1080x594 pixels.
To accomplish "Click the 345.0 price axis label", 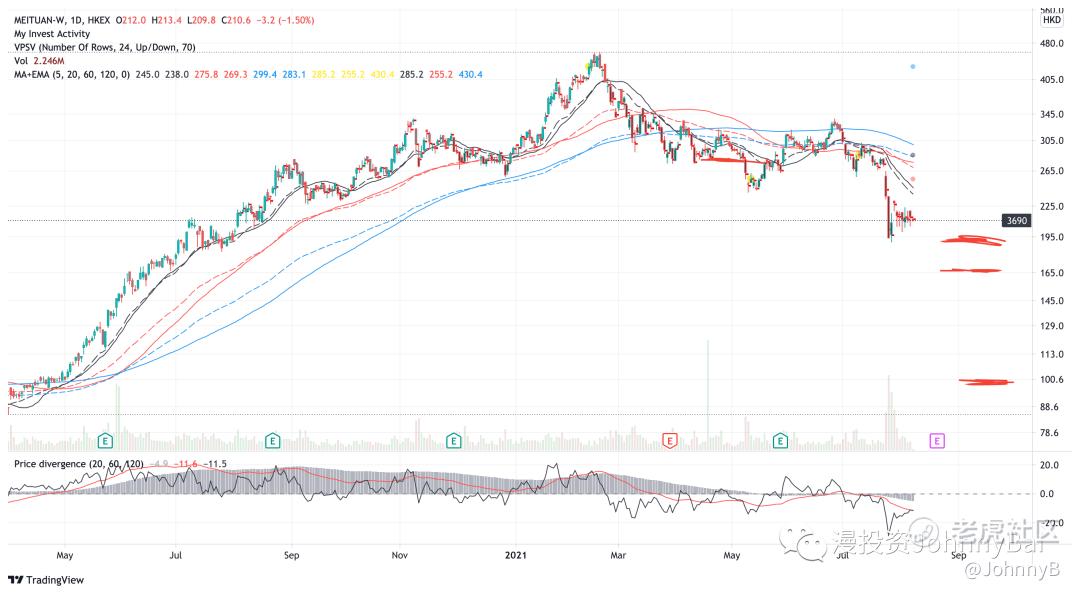I will pos(1052,114).
